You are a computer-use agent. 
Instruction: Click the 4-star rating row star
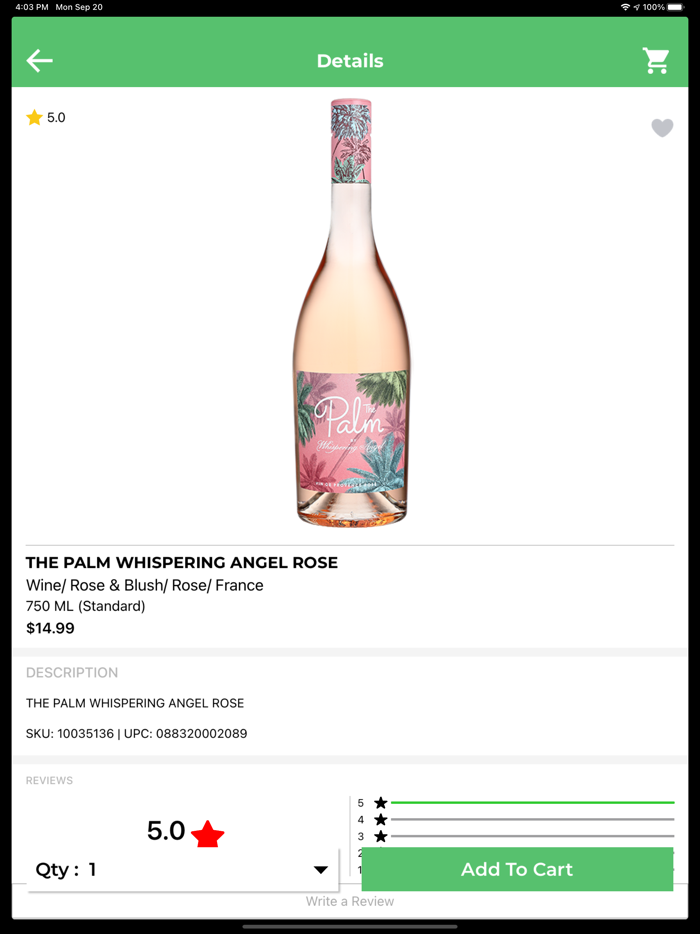click(380, 820)
